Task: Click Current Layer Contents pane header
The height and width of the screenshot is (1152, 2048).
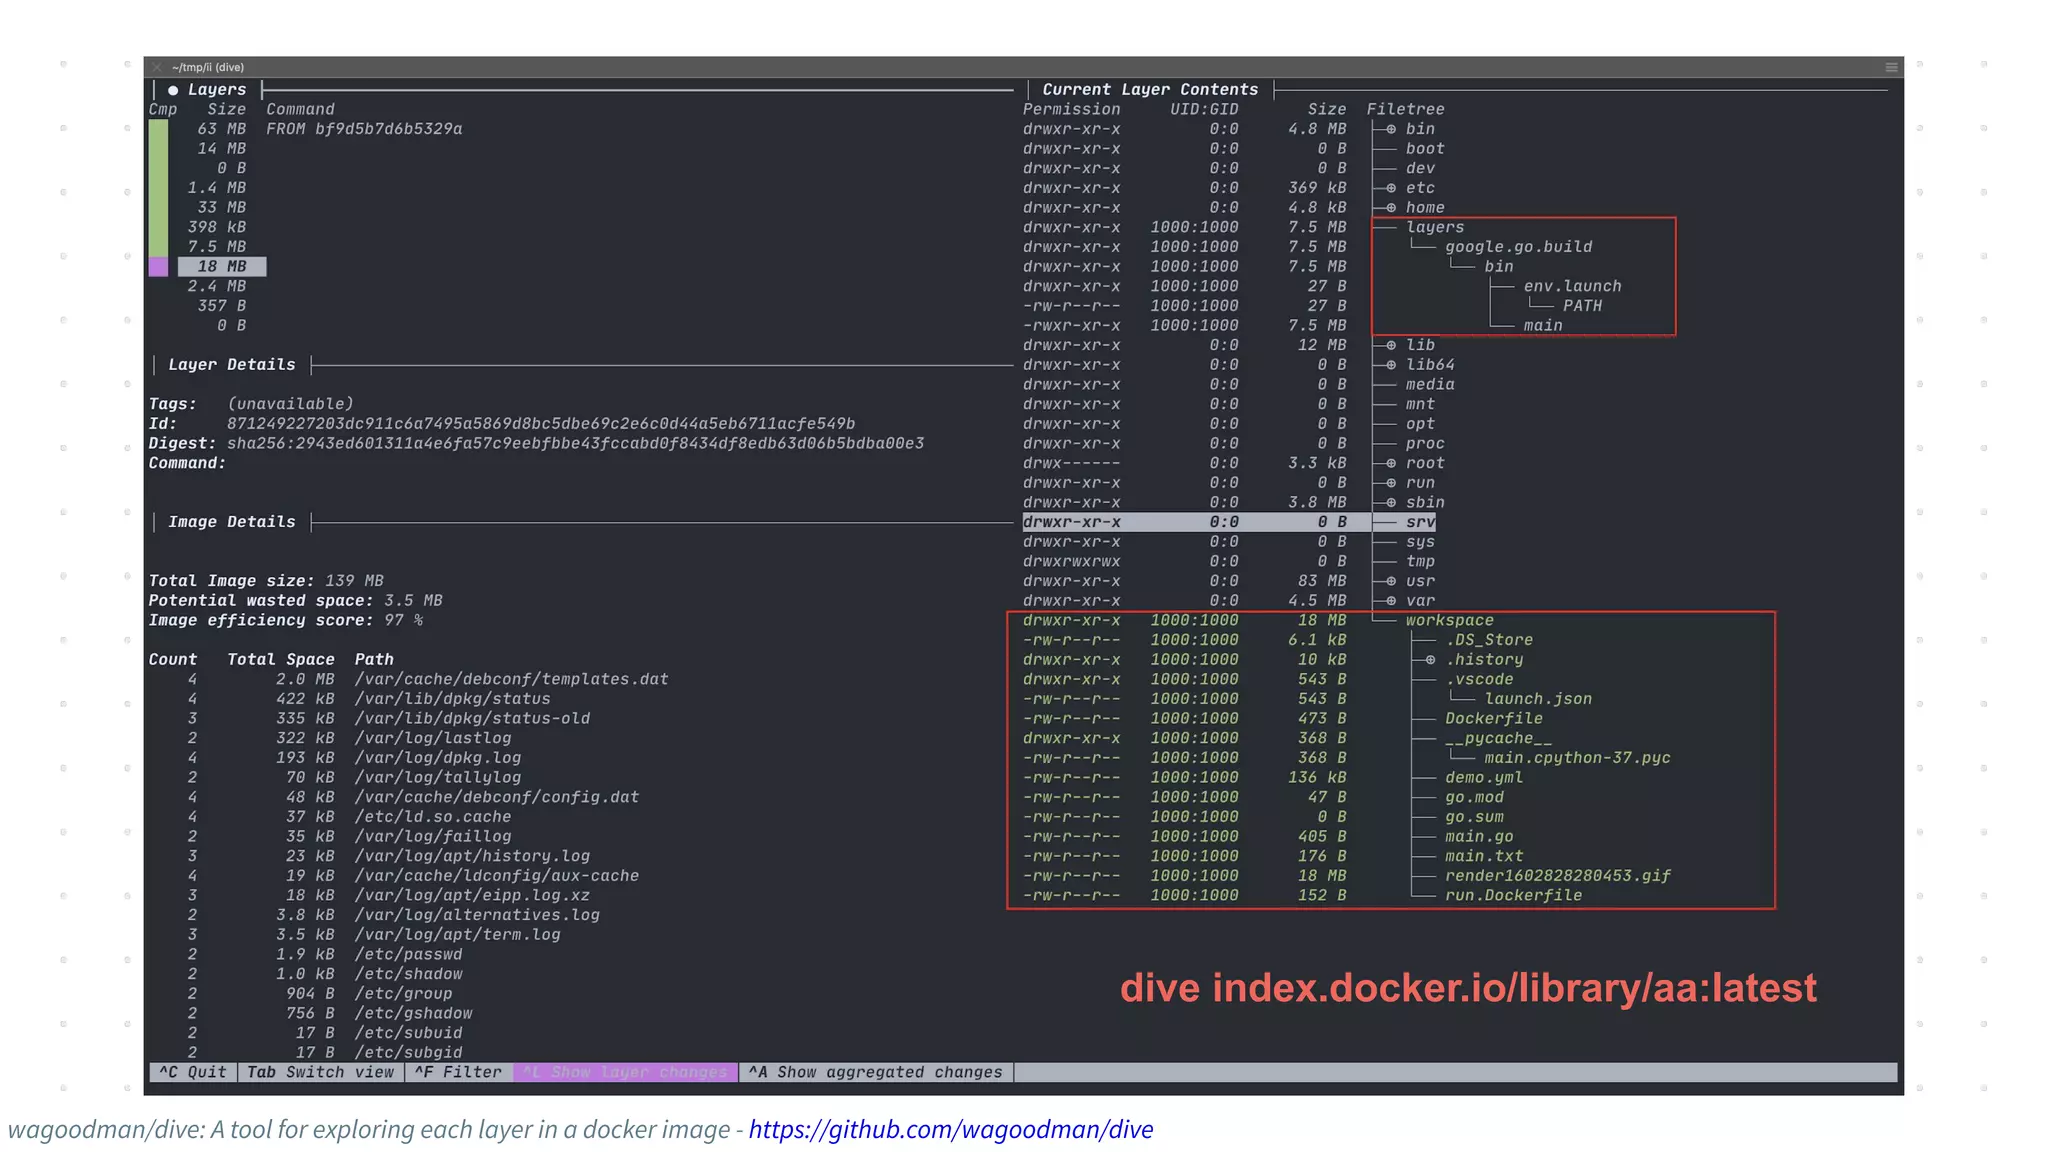Action: click(x=1150, y=90)
